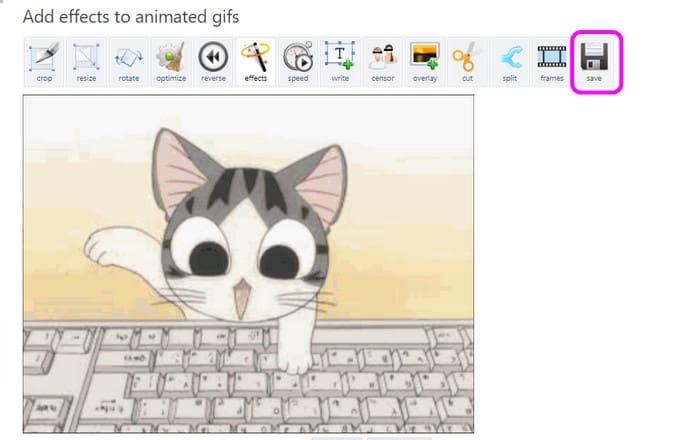Open the resize tool
This screenshot has height=440, width=700.
tap(86, 62)
